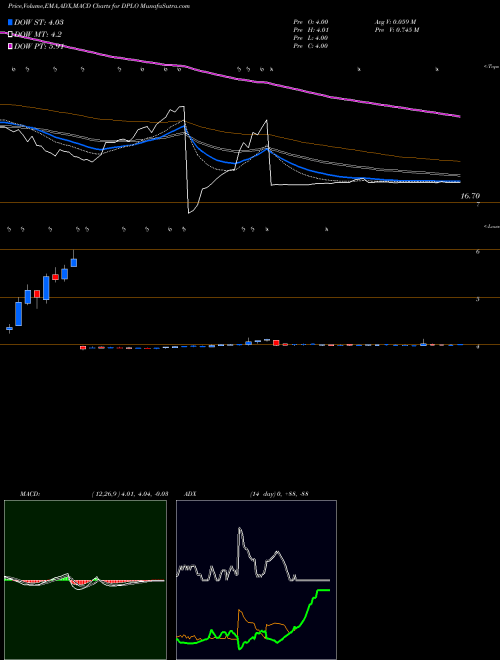
Task: Click the ADX indicator chart panel
Action: click(x=256, y=580)
